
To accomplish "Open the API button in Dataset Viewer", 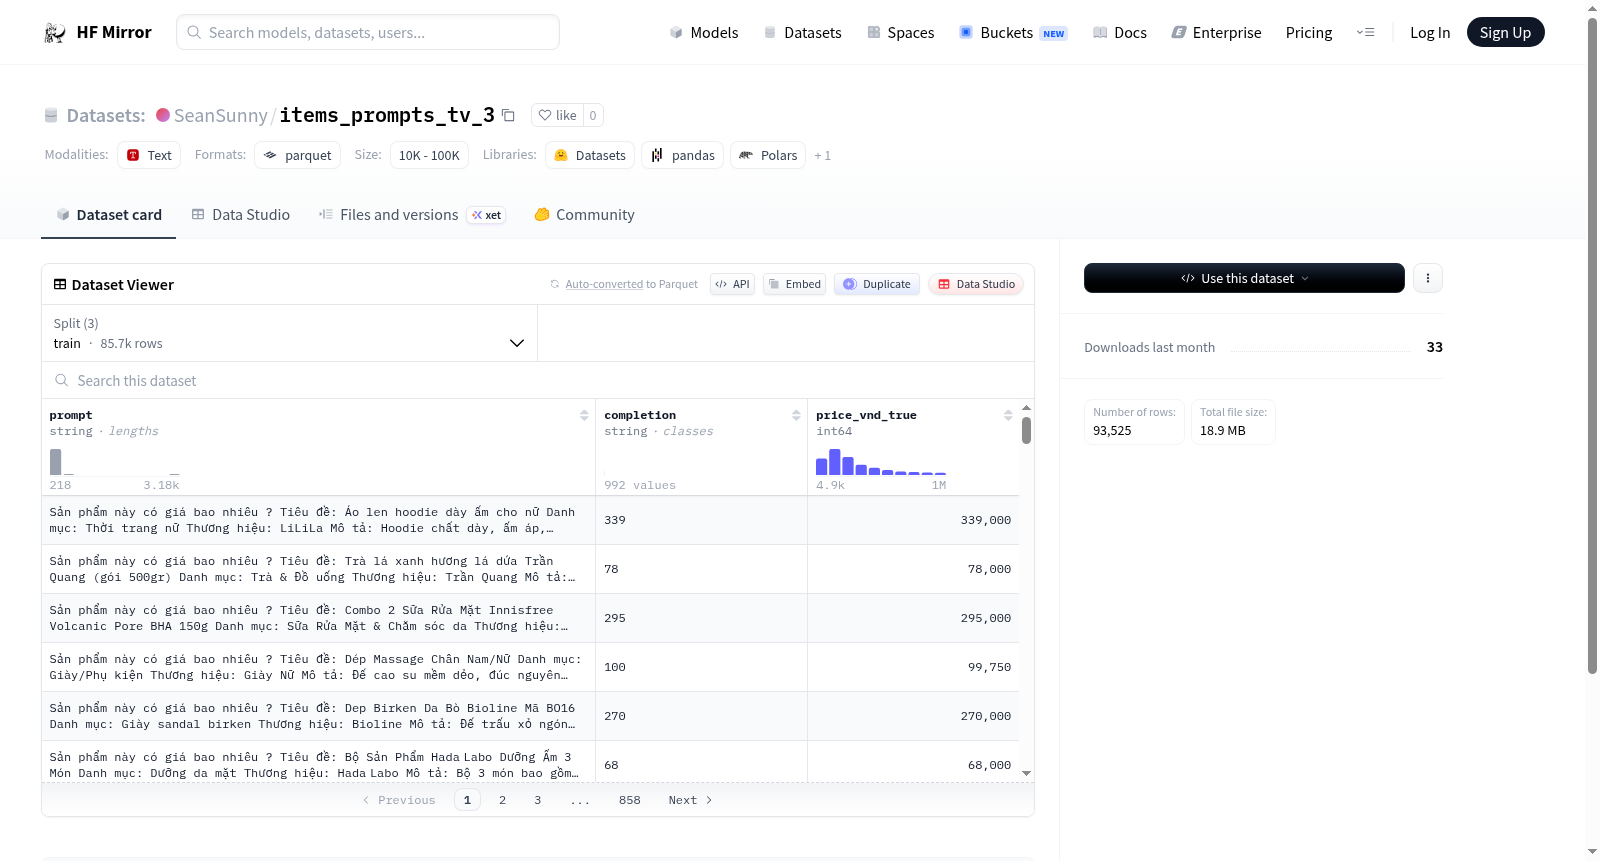I will tap(732, 284).
